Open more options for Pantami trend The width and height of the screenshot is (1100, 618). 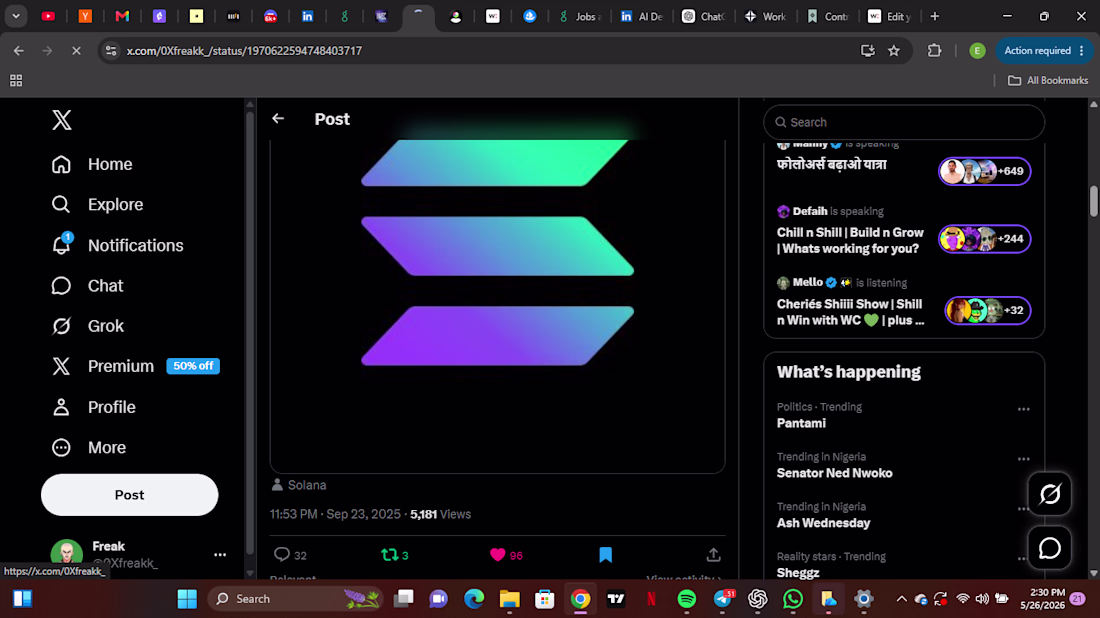point(1024,409)
